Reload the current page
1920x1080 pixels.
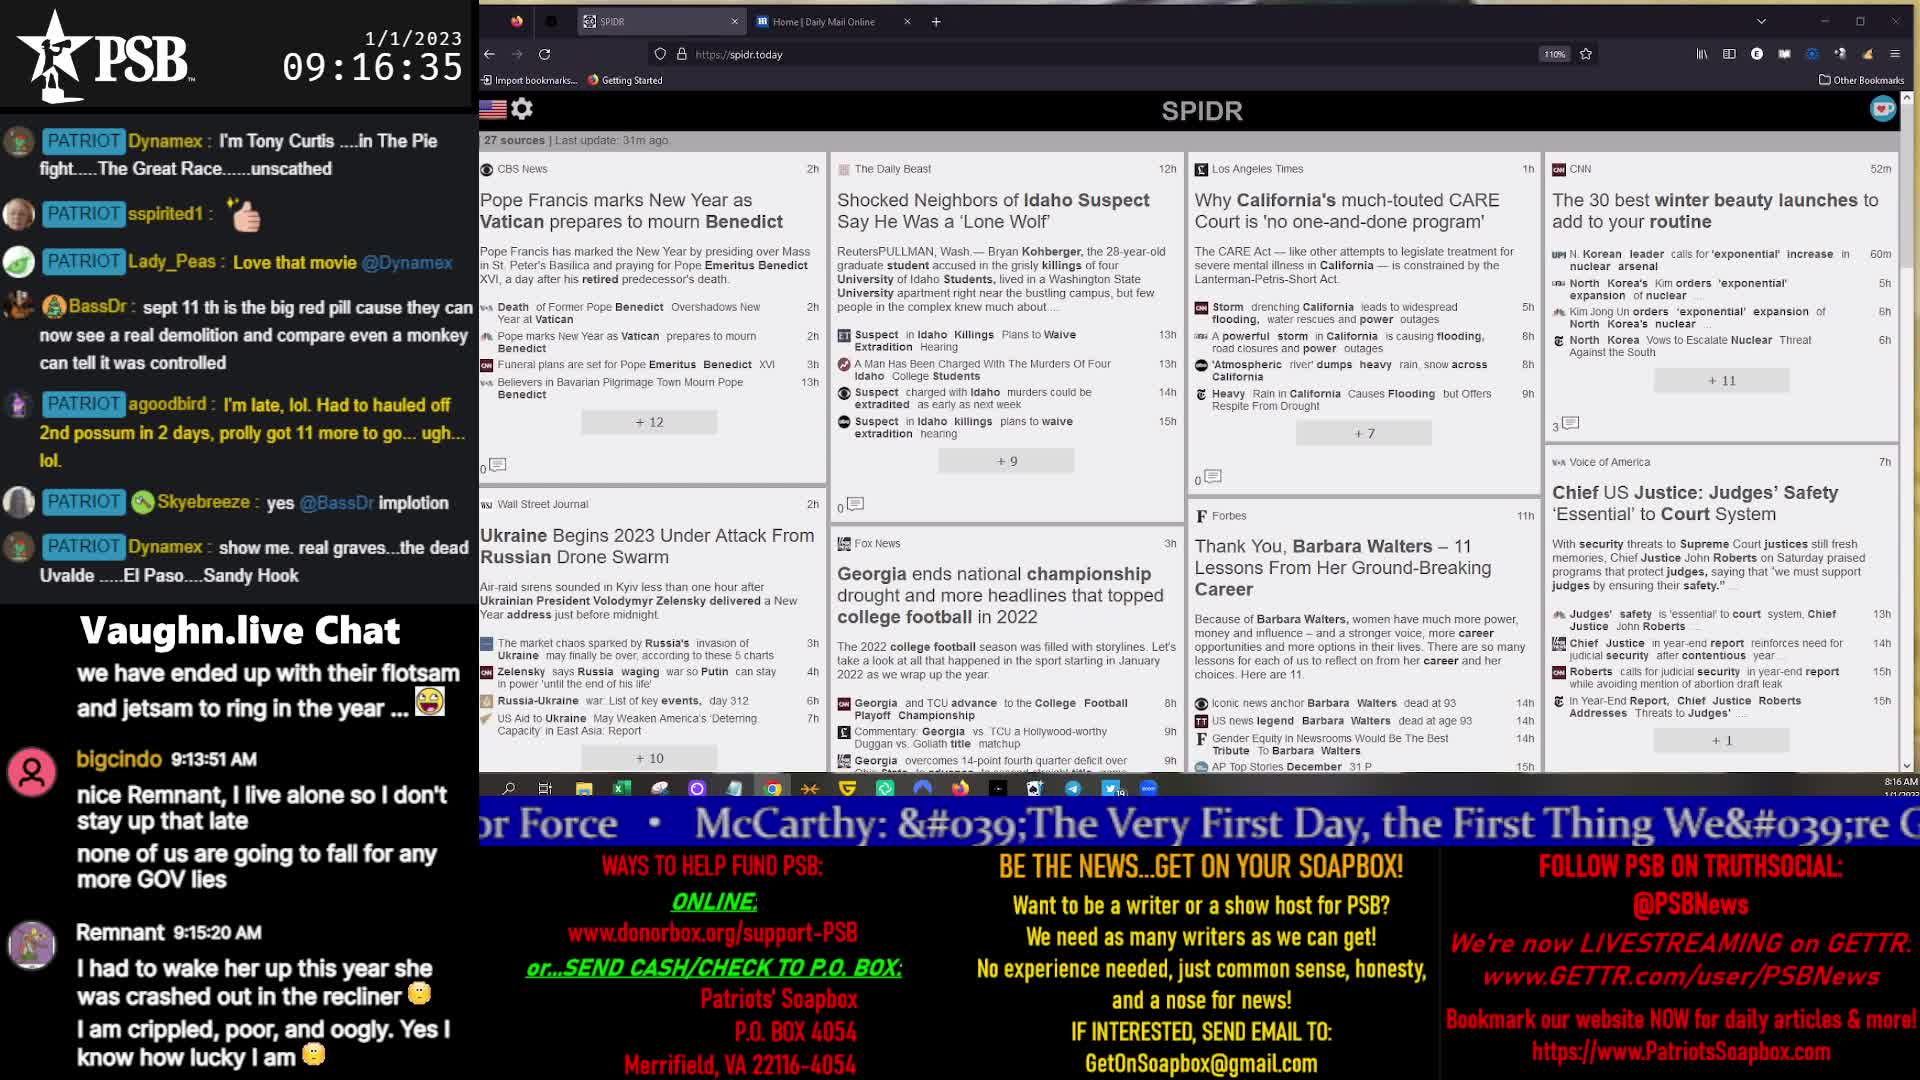tap(545, 54)
